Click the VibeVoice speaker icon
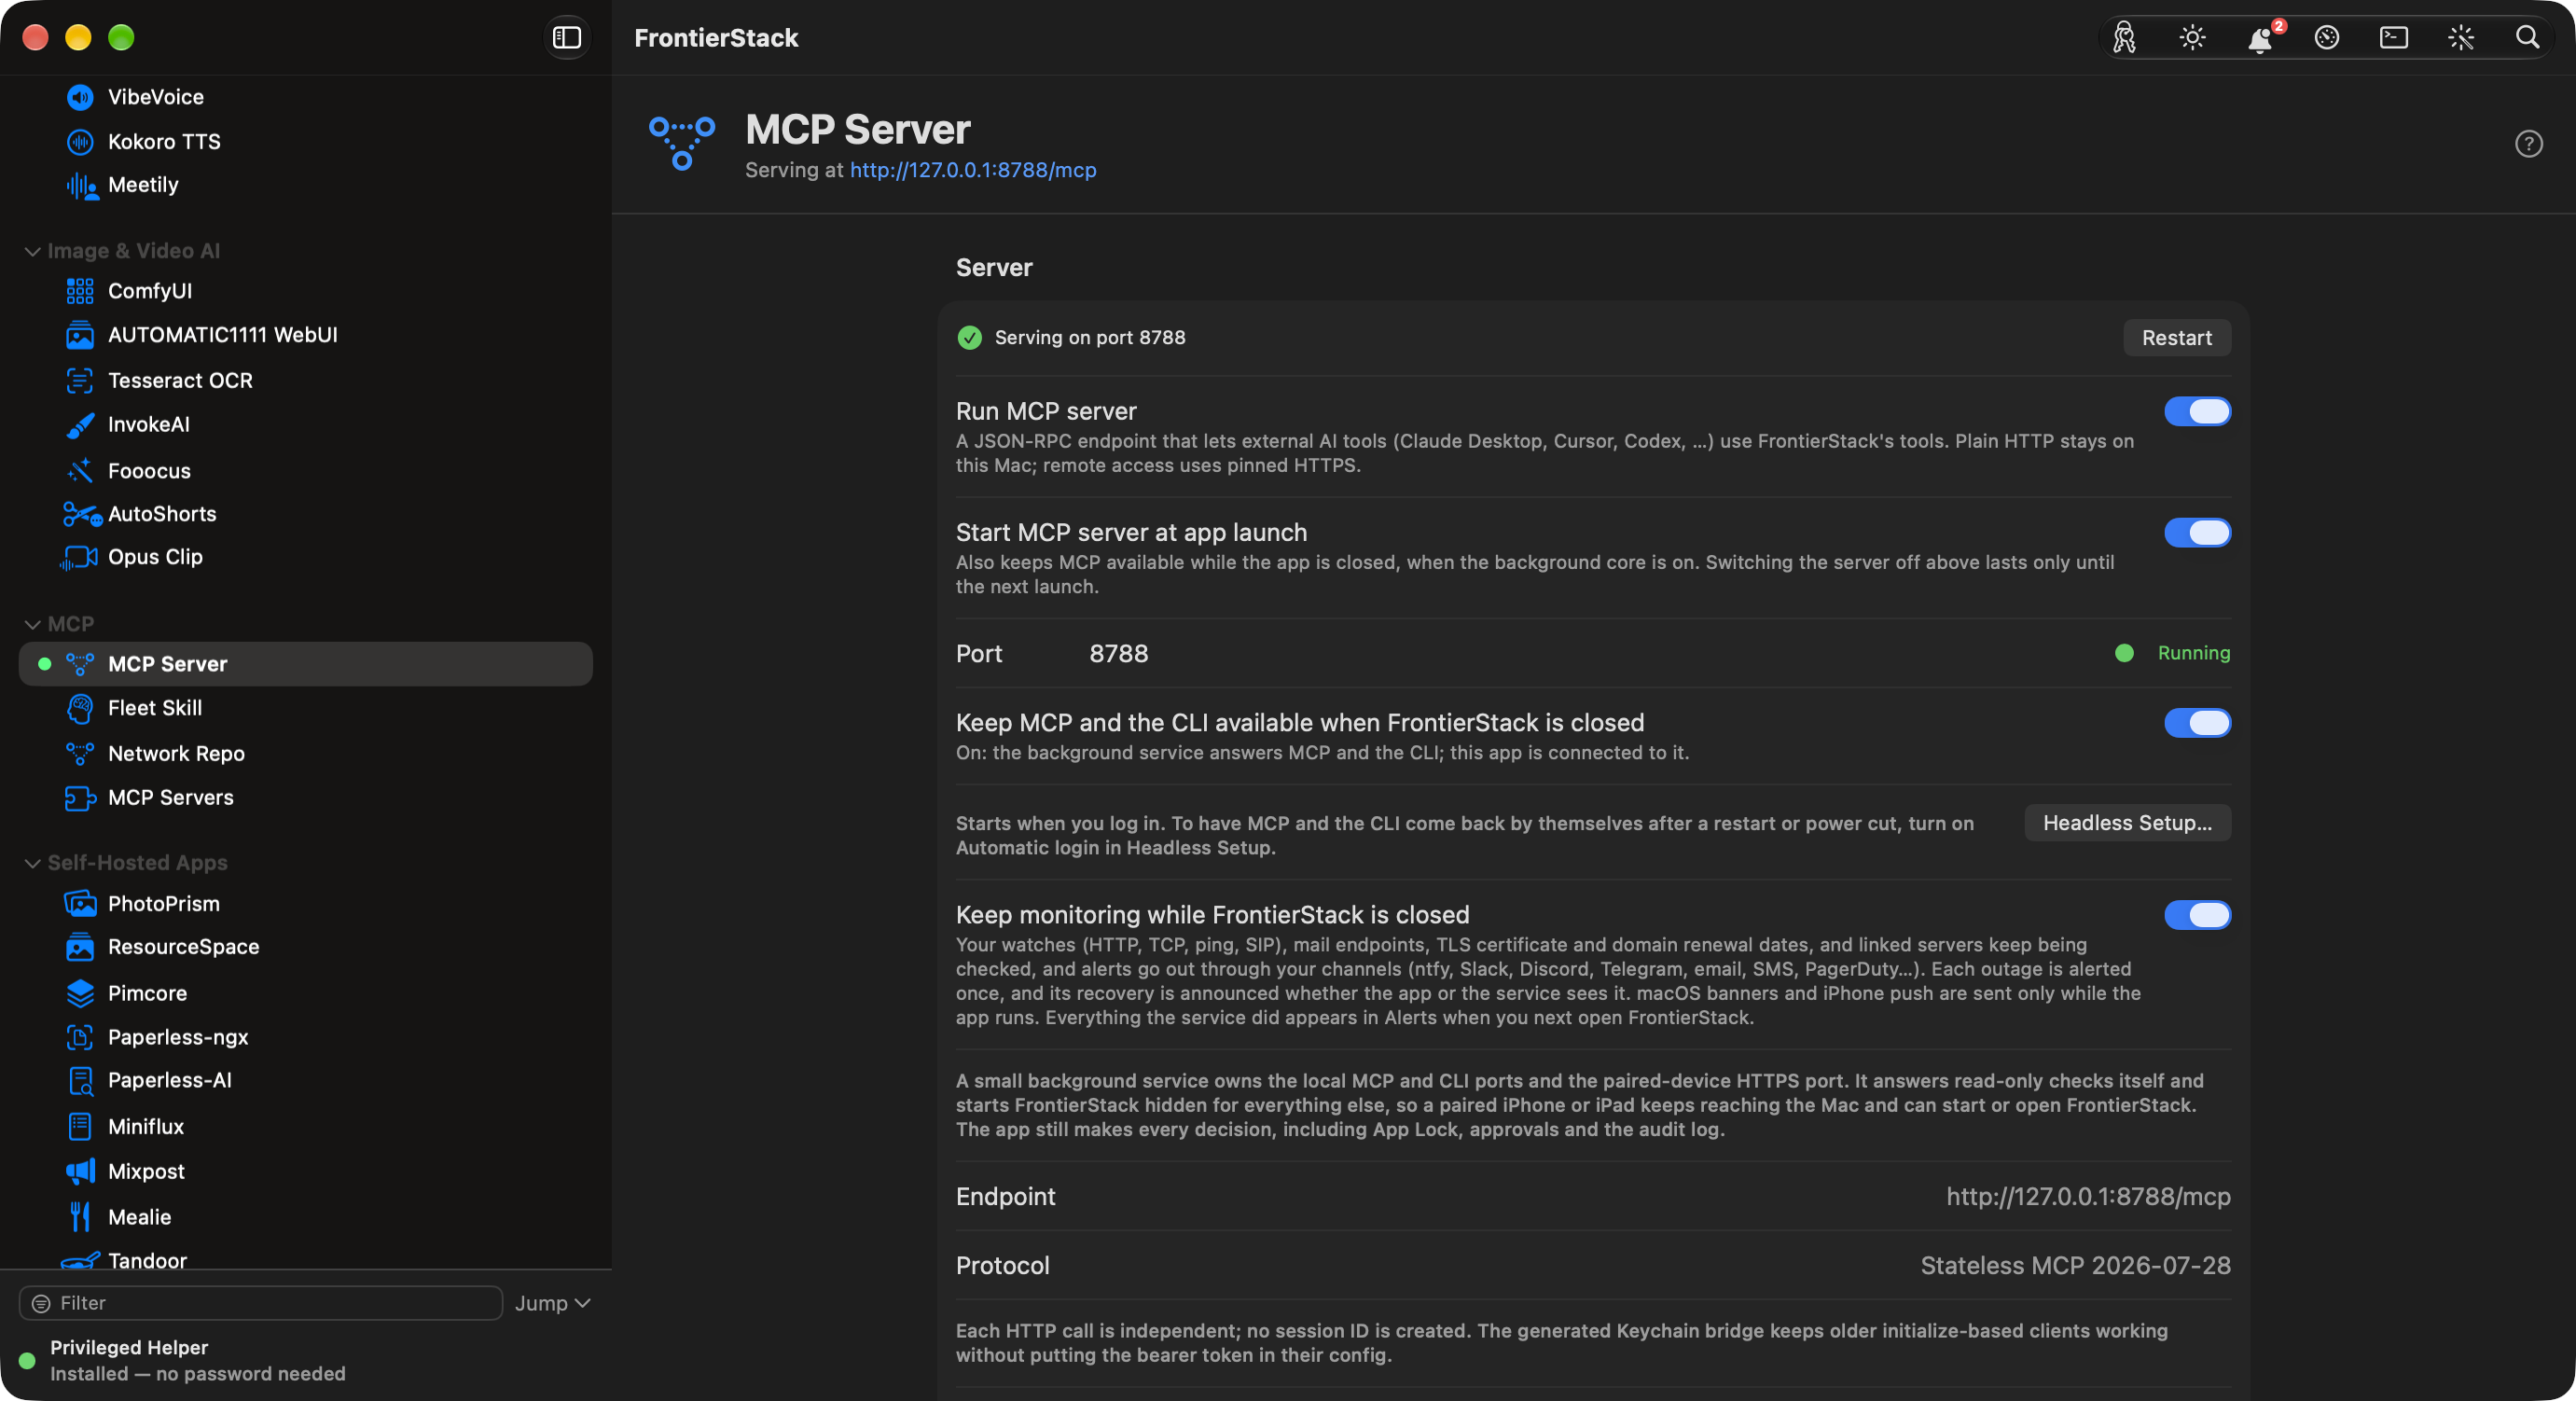 click(x=80, y=97)
